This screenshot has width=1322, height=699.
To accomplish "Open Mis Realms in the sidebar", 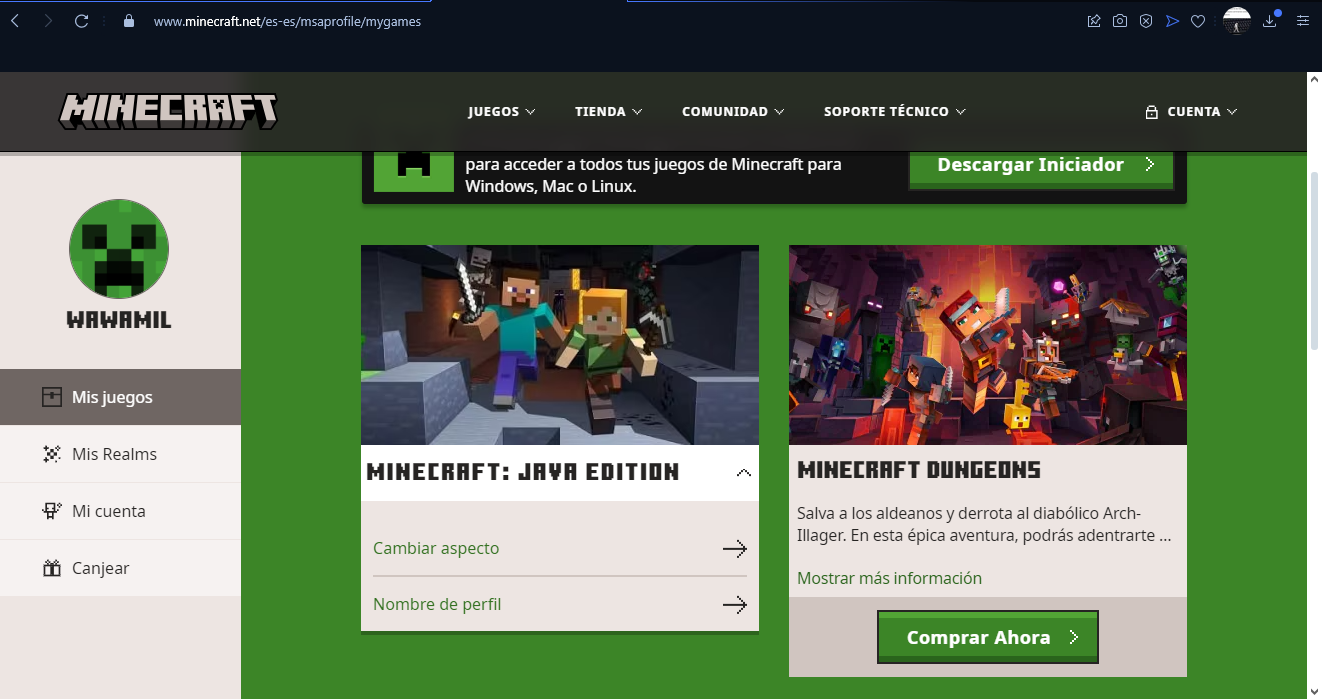I will 120,454.
